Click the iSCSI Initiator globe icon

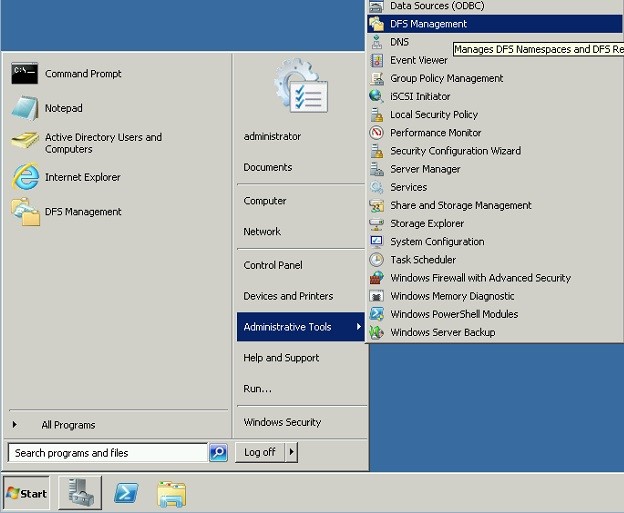click(376, 96)
